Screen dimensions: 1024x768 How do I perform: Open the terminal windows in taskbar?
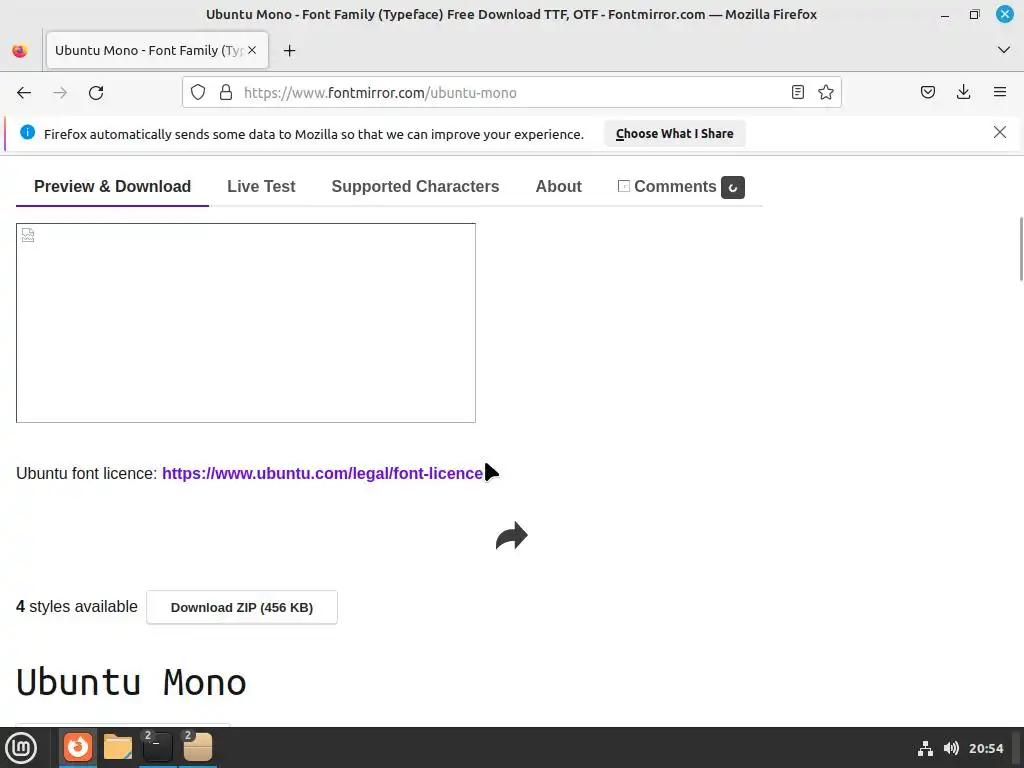coord(157,747)
